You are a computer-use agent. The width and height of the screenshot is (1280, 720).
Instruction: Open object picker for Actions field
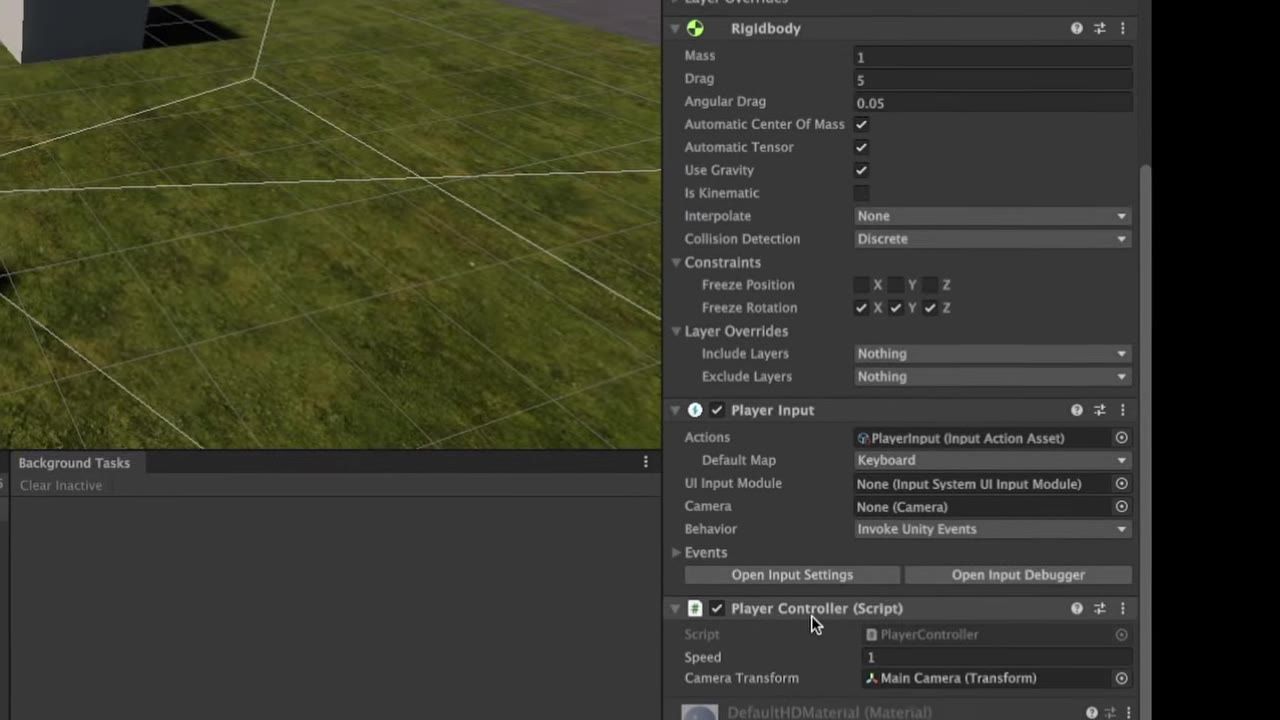pos(1121,438)
